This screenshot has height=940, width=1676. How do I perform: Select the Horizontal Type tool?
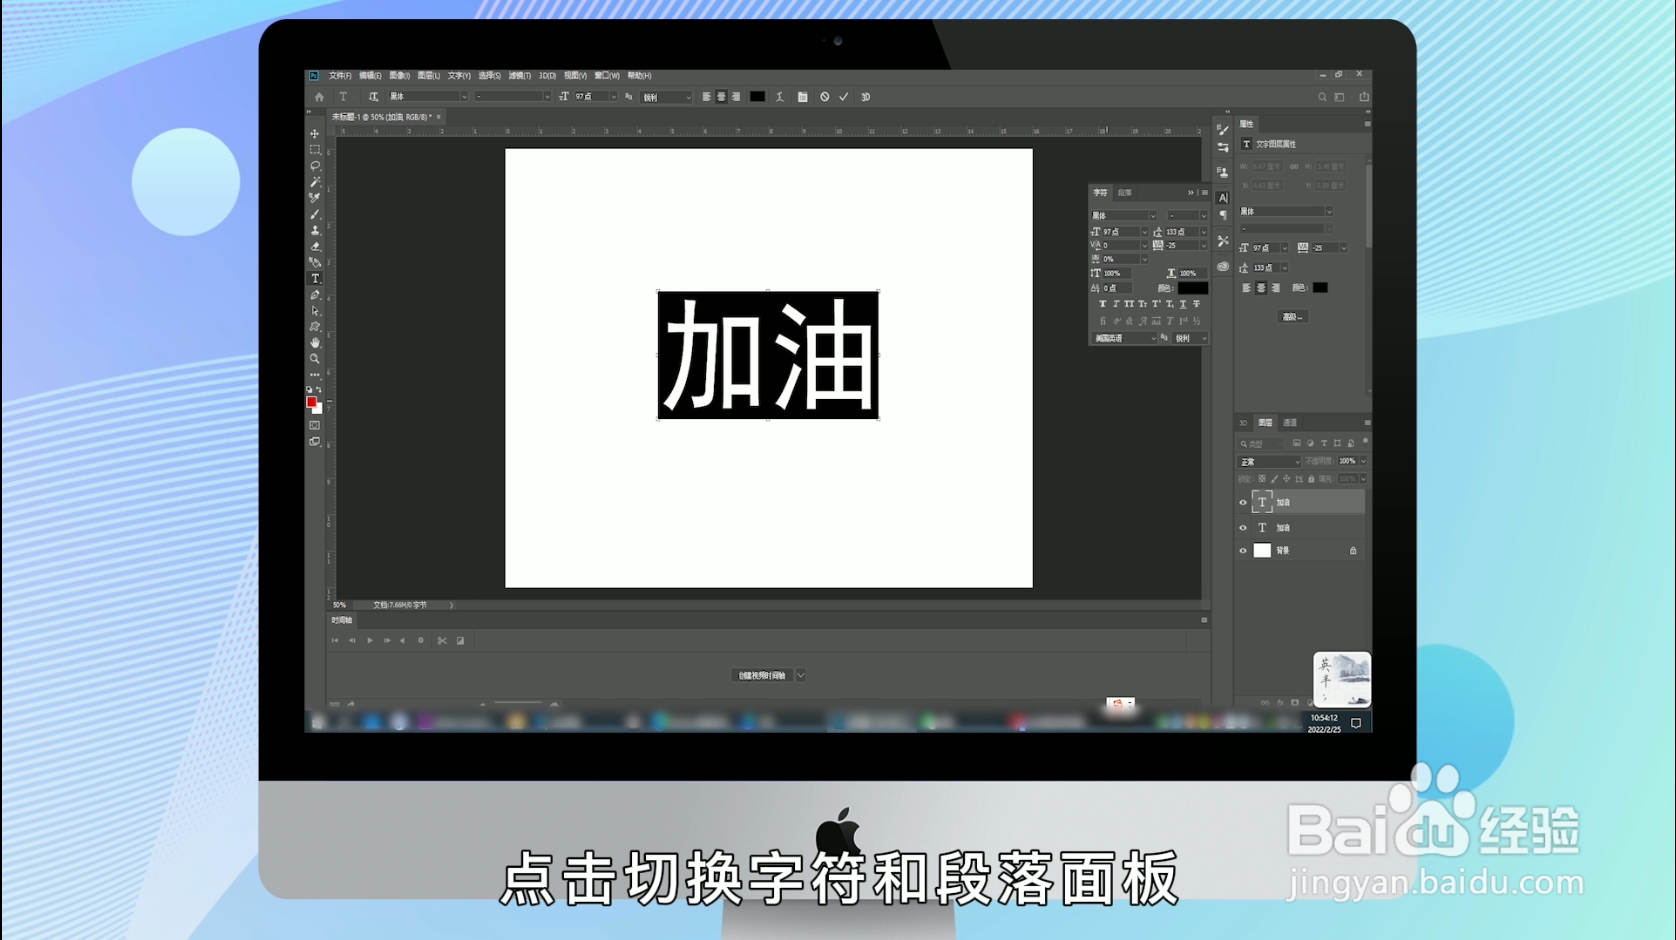pos(315,278)
